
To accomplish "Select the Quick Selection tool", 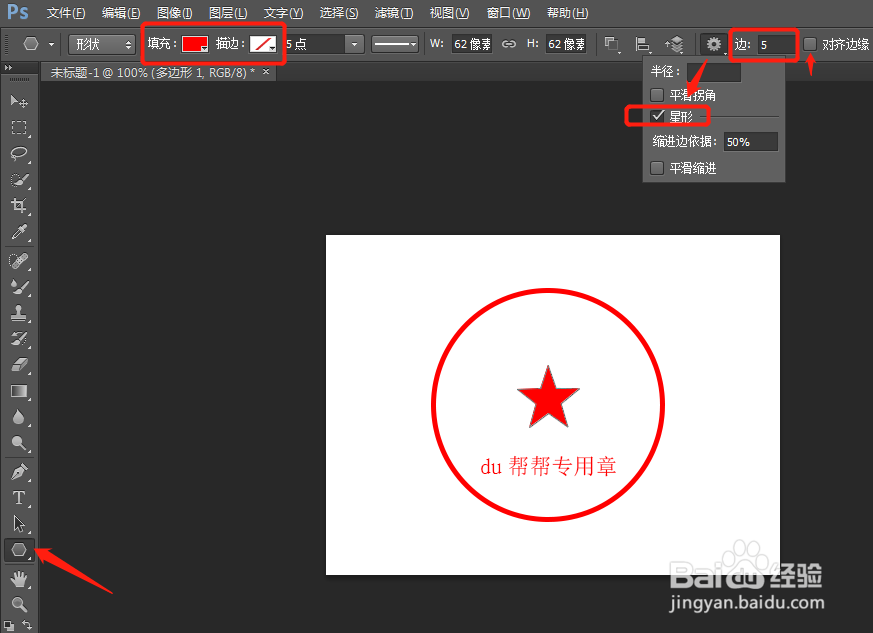I will click(19, 179).
